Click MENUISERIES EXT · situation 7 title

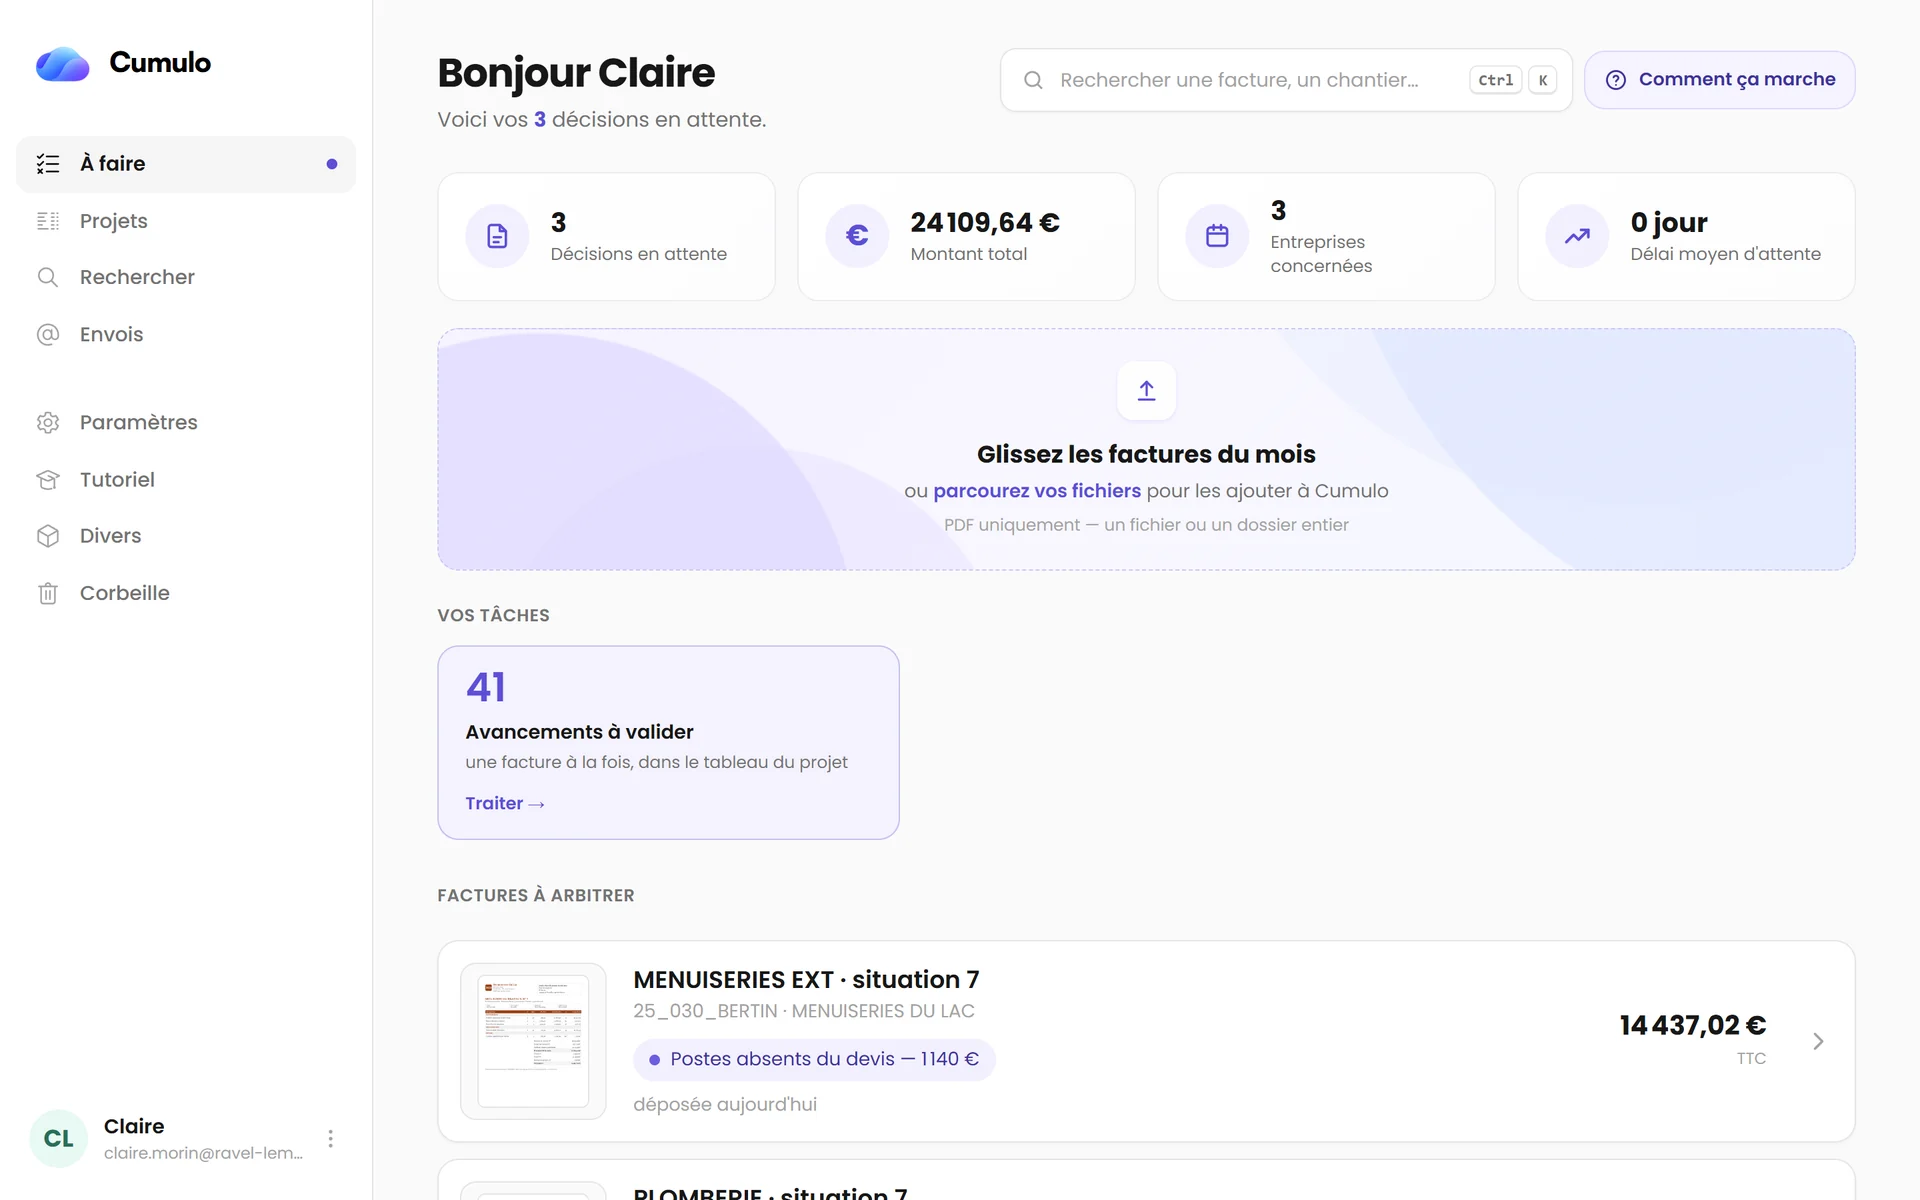click(806, 979)
